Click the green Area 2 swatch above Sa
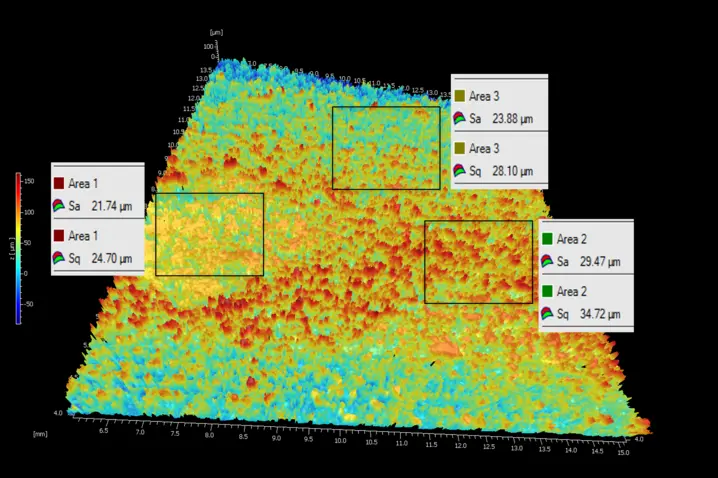 click(547, 239)
